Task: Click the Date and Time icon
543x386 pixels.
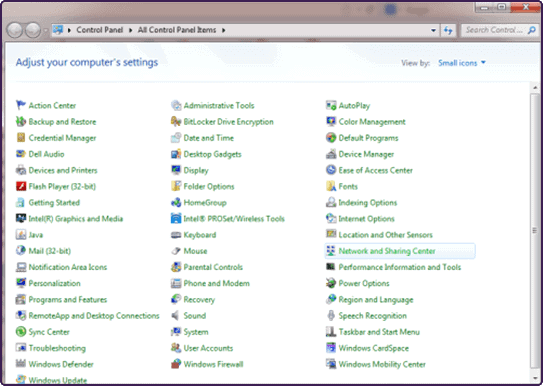Action: [x=176, y=137]
